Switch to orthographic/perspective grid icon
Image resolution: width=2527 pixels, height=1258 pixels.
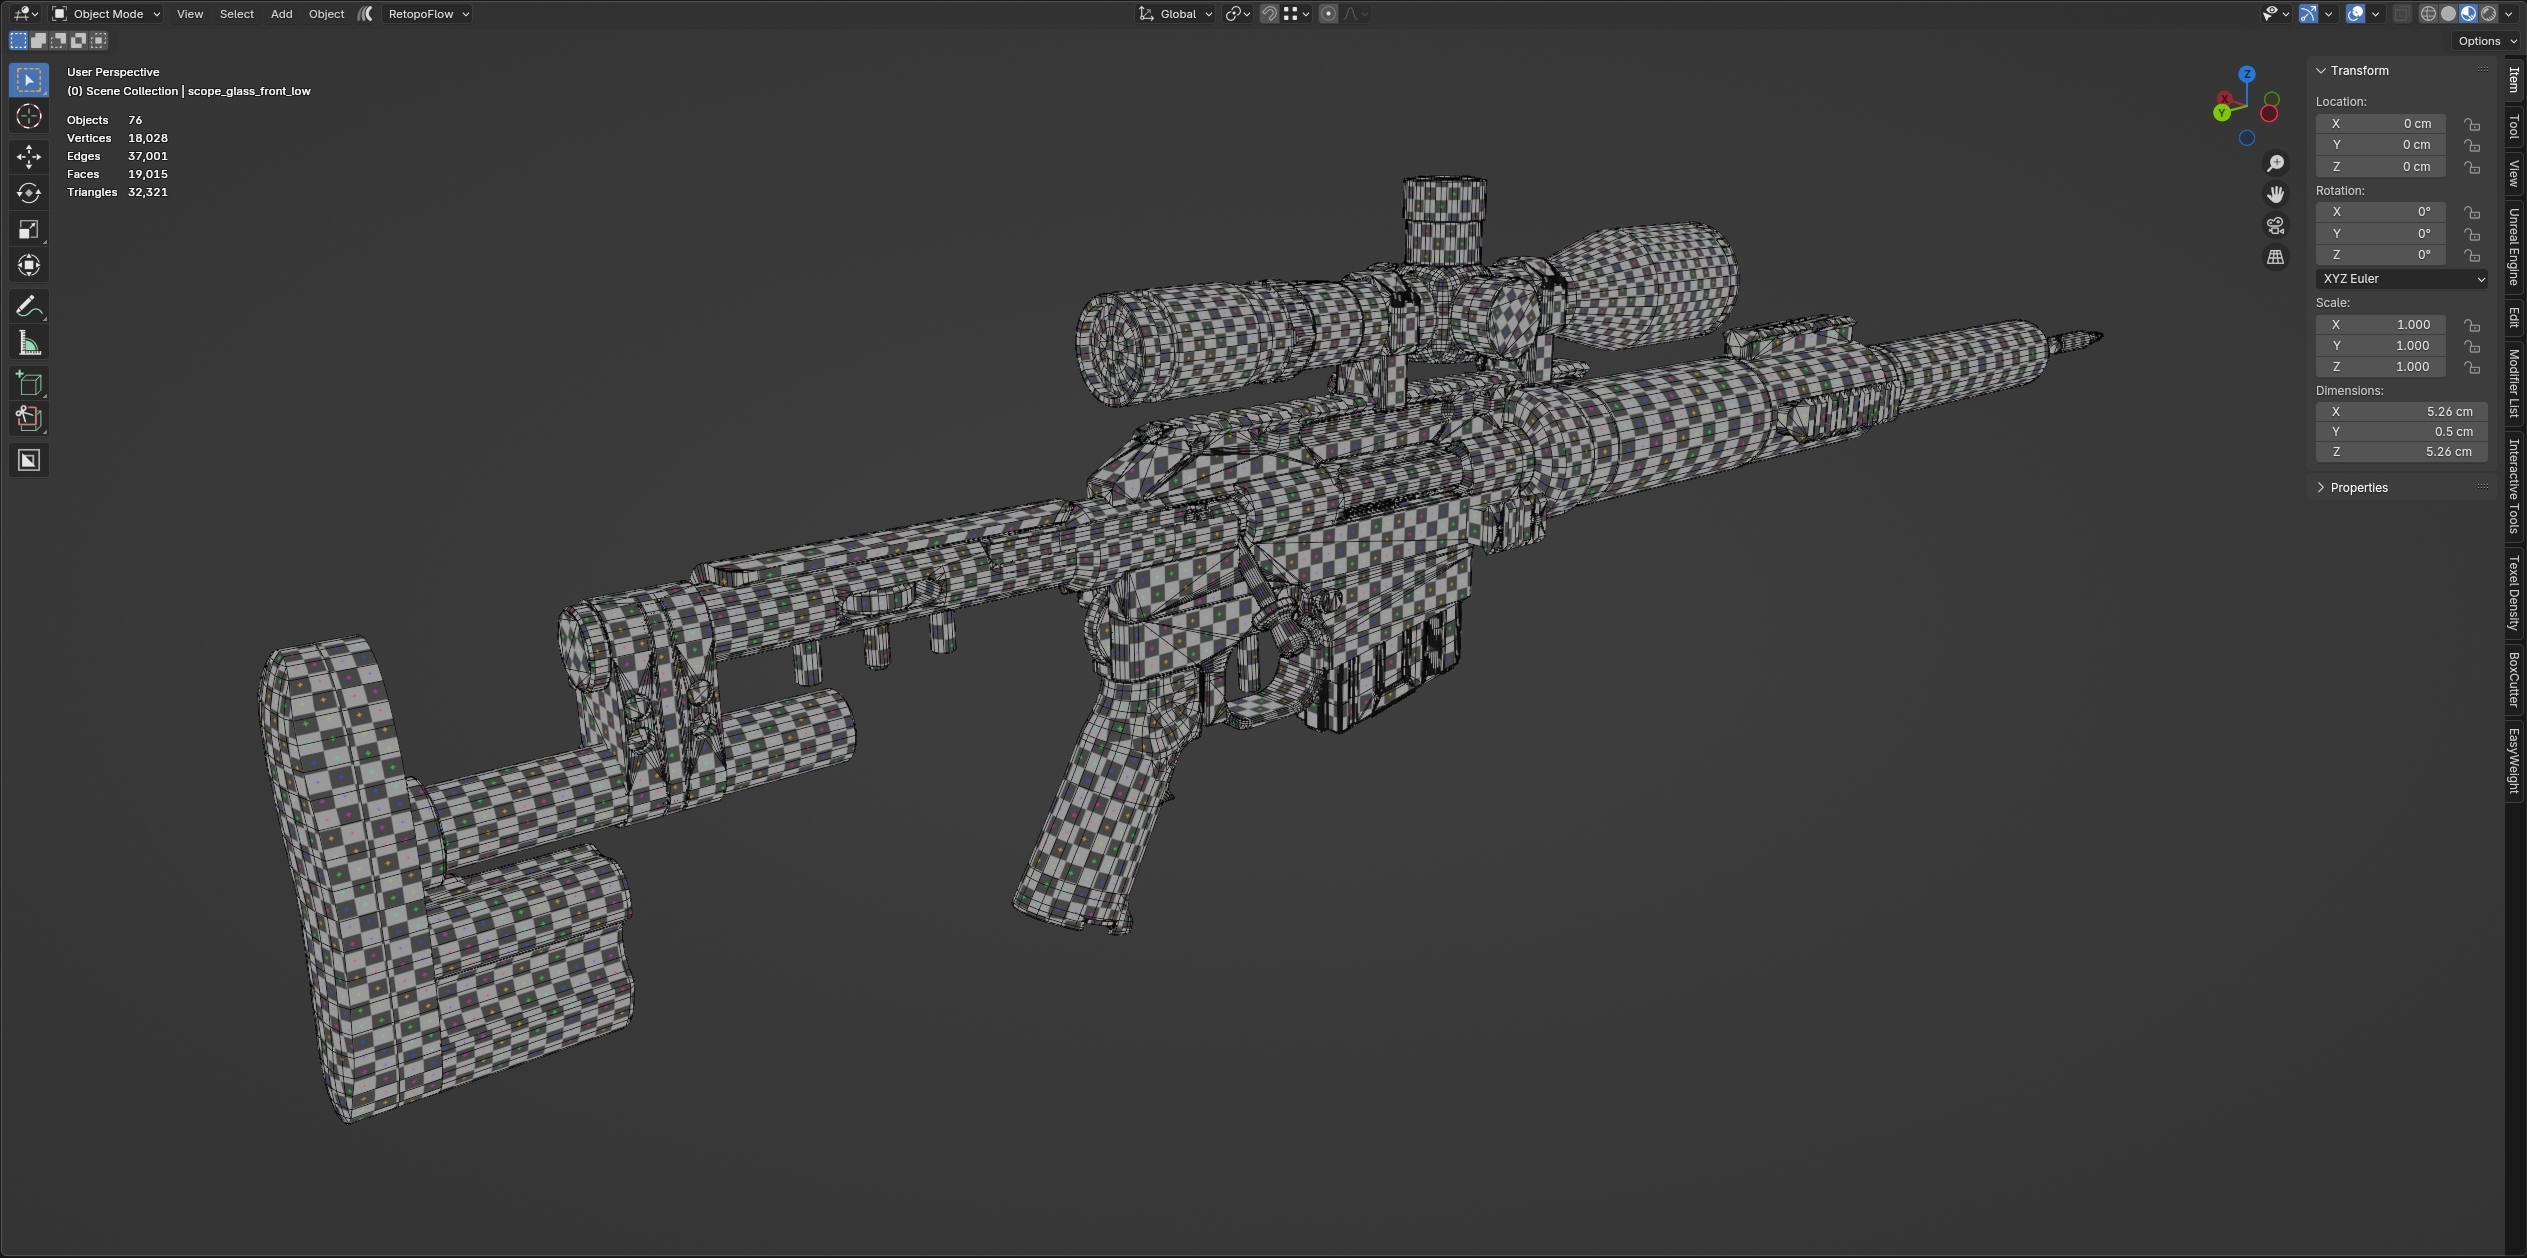point(2275,257)
